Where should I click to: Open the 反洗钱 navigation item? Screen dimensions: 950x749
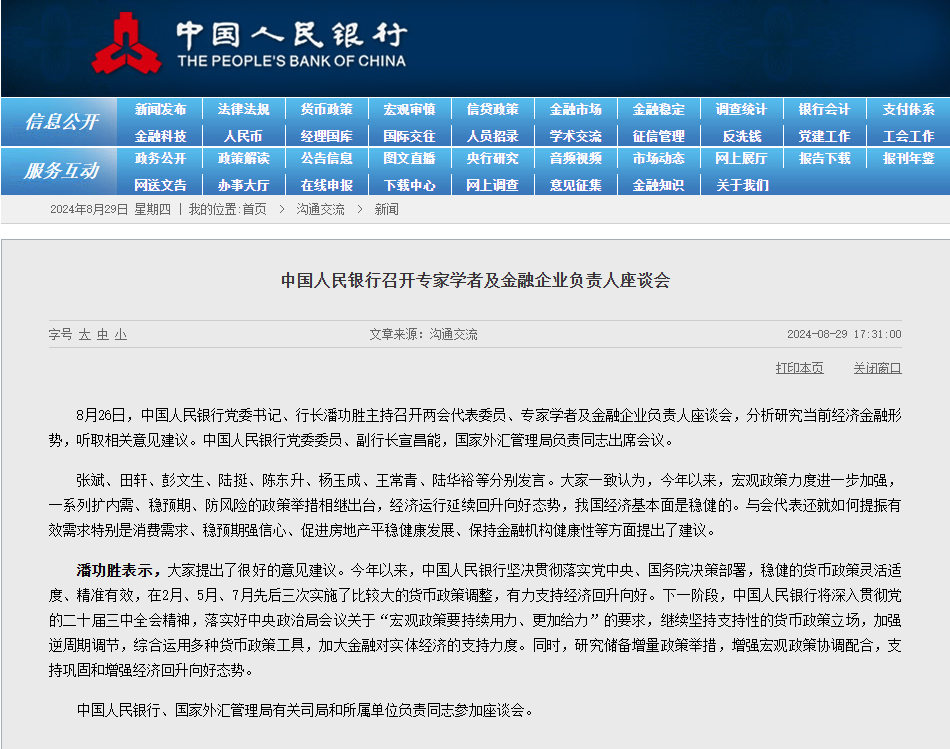[x=741, y=135]
